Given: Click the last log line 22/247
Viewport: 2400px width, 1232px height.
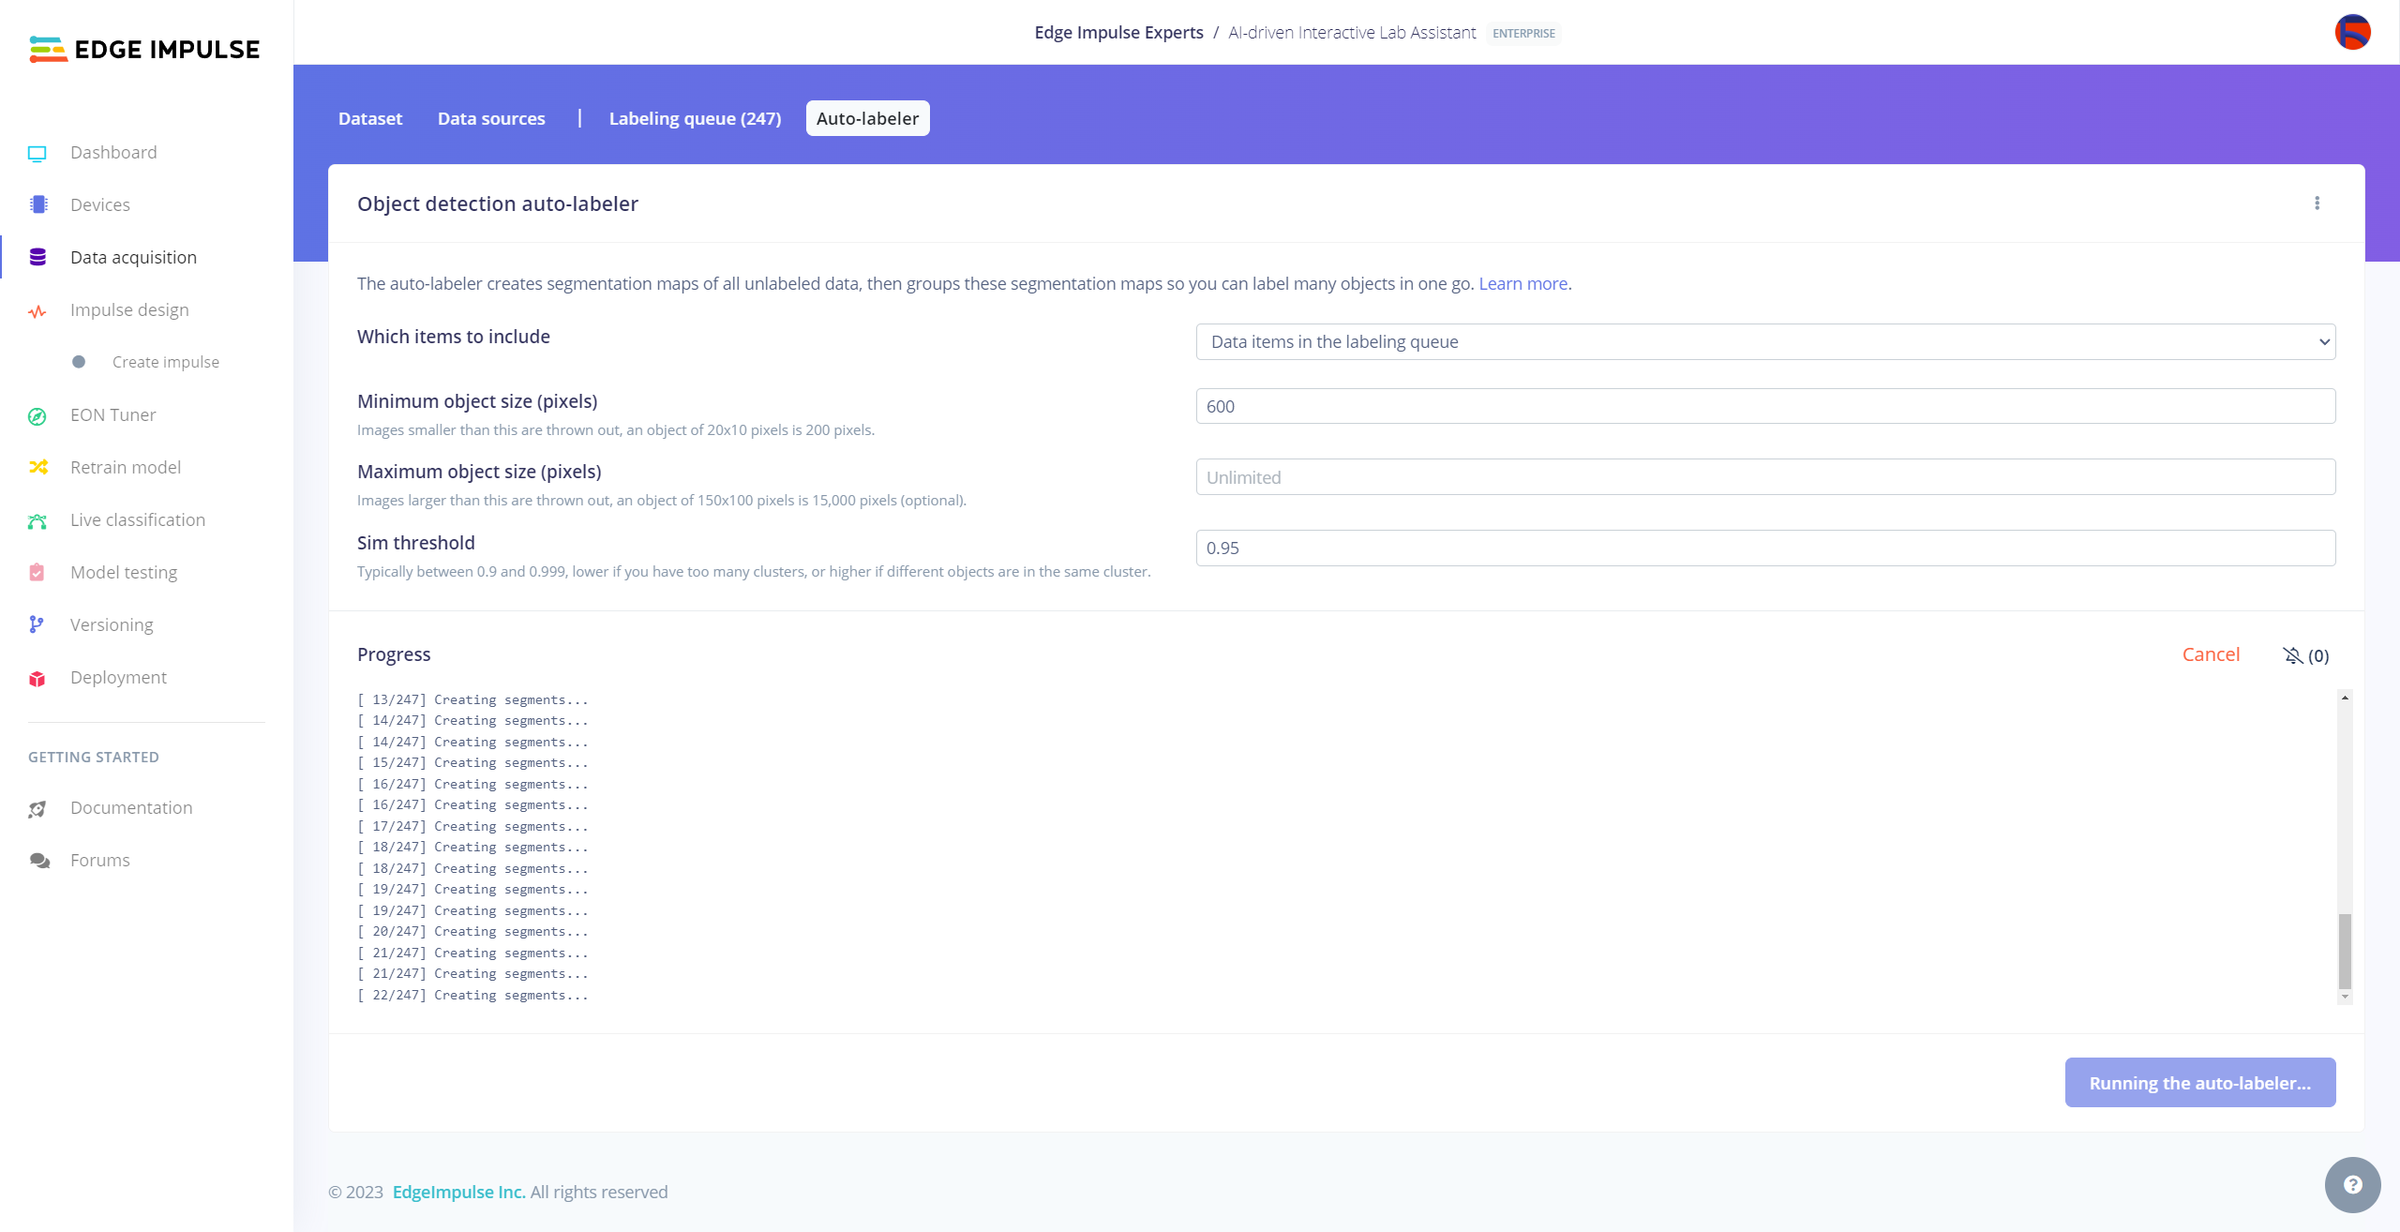Looking at the screenshot, I should click(473, 995).
